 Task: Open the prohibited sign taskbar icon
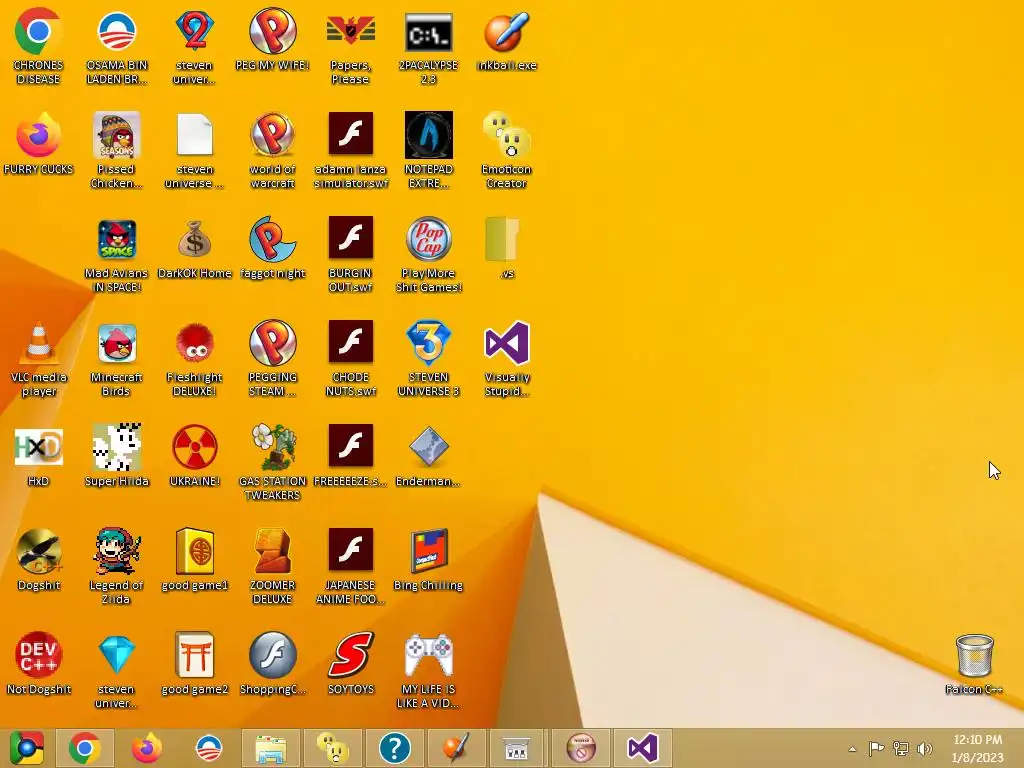581,748
